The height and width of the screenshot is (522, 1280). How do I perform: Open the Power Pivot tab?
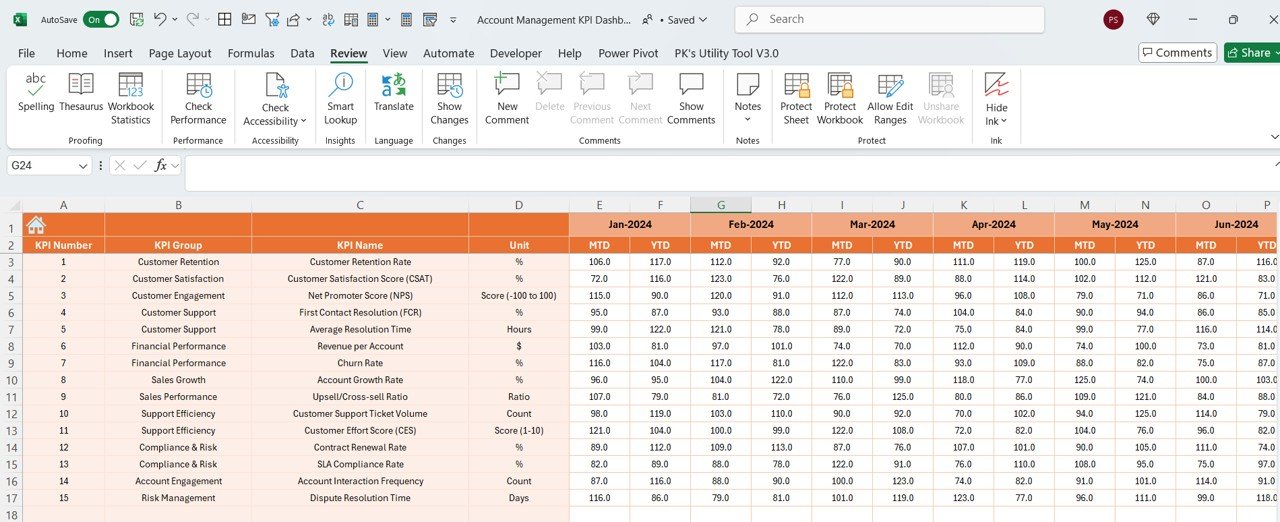(x=629, y=53)
